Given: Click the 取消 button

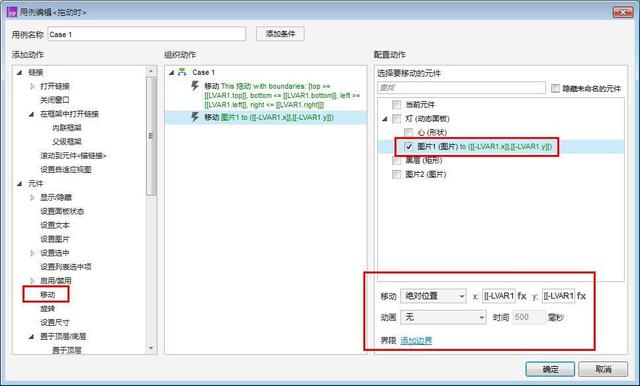Looking at the screenshot, I should pos(603,369).
